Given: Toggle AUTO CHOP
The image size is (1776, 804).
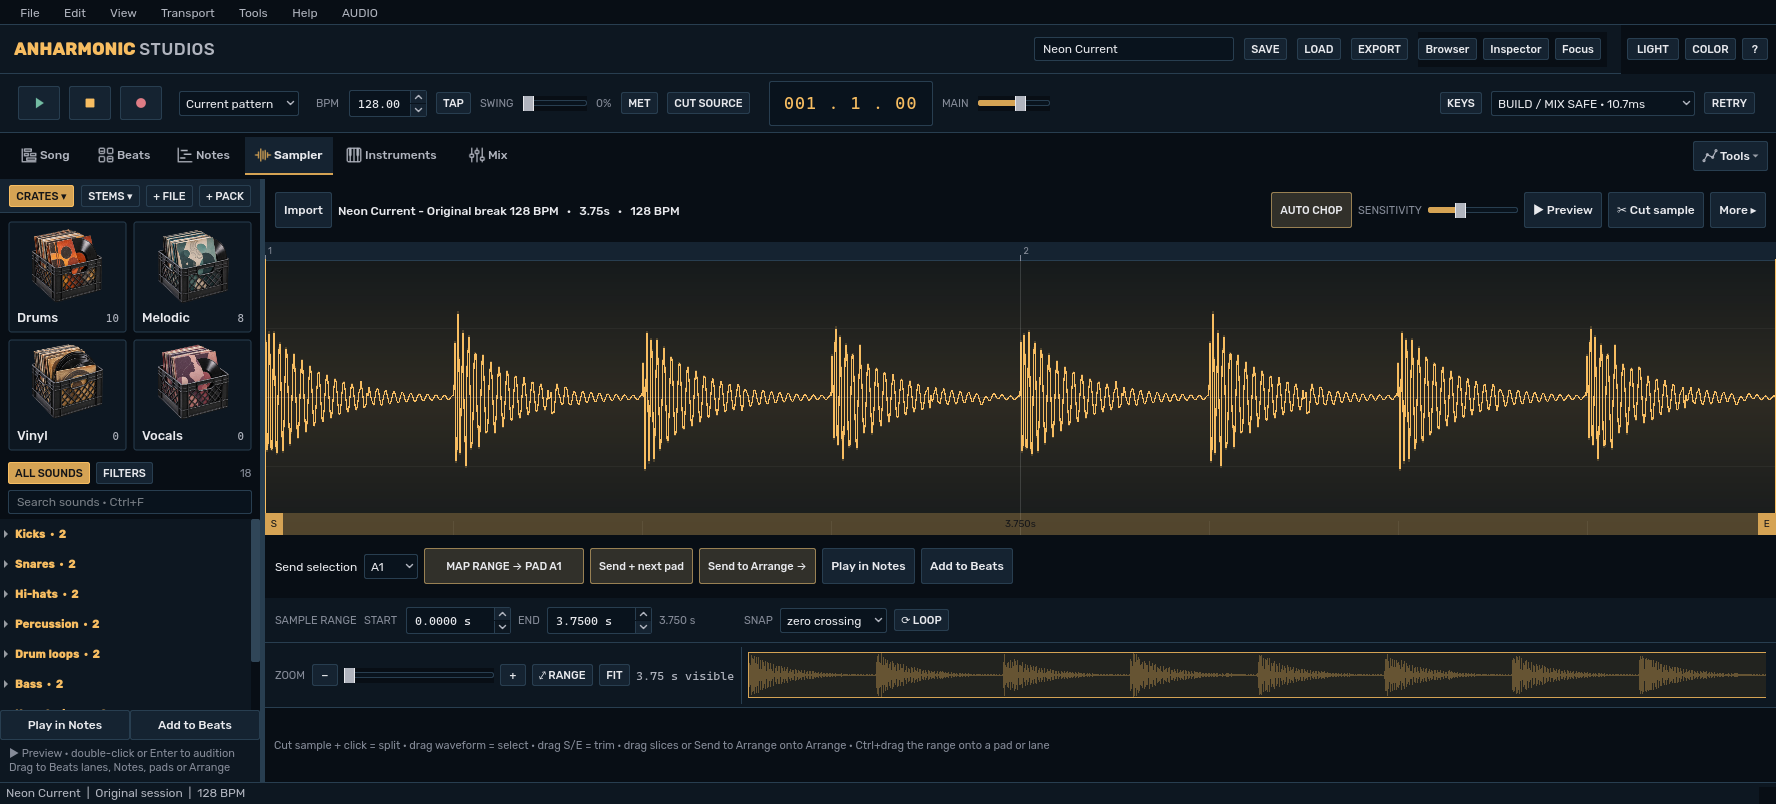Looking at the screenshot, I should [1311, 210].
